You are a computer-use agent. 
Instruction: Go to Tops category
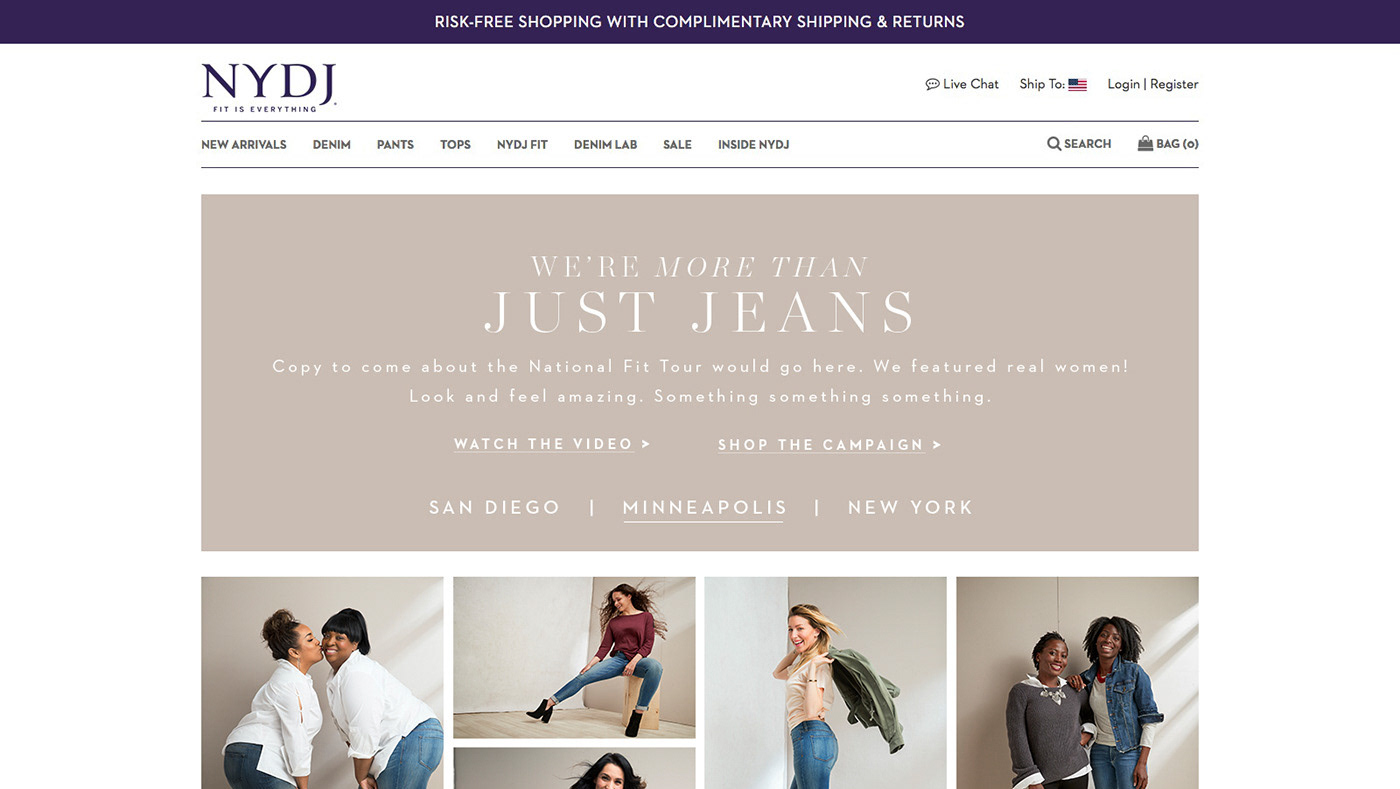(455, 145)
